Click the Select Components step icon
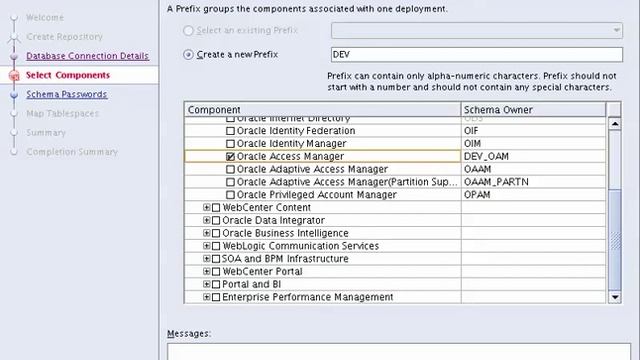The height and width of the screenshot is (360, 640). pyautogui.click(x=14, y=76)
